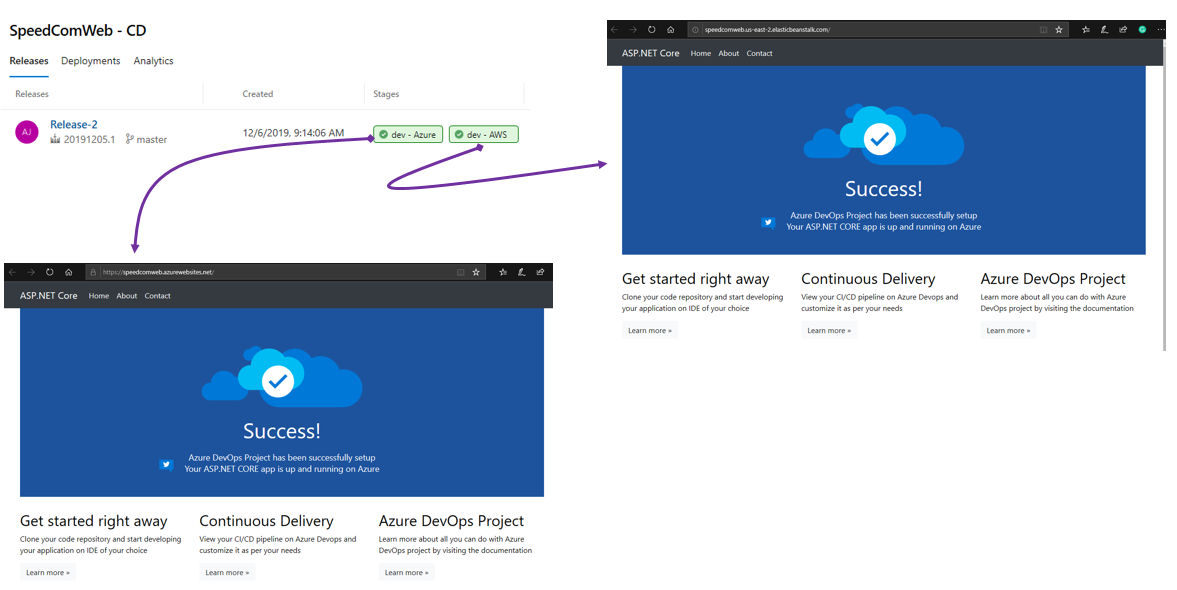
Task: Click refresh icon in the azurewebsites browser
Action: pyautogui.click(x=49, y=272)
